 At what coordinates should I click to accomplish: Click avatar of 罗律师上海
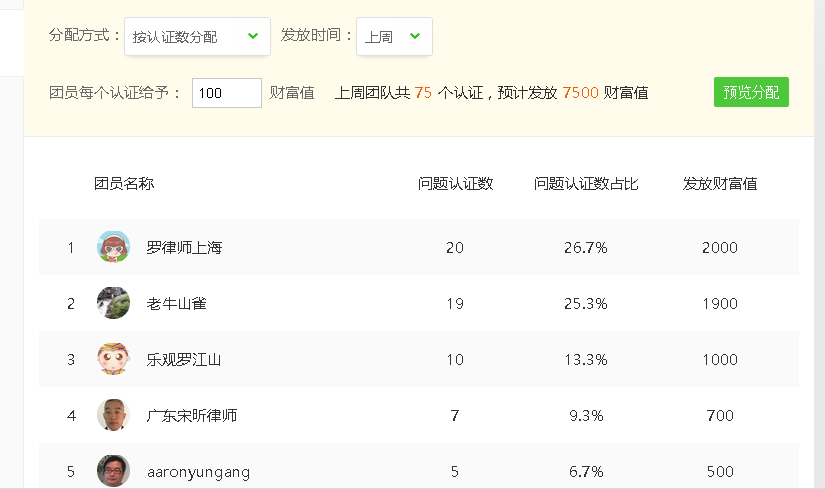click(x=114, y=247)
